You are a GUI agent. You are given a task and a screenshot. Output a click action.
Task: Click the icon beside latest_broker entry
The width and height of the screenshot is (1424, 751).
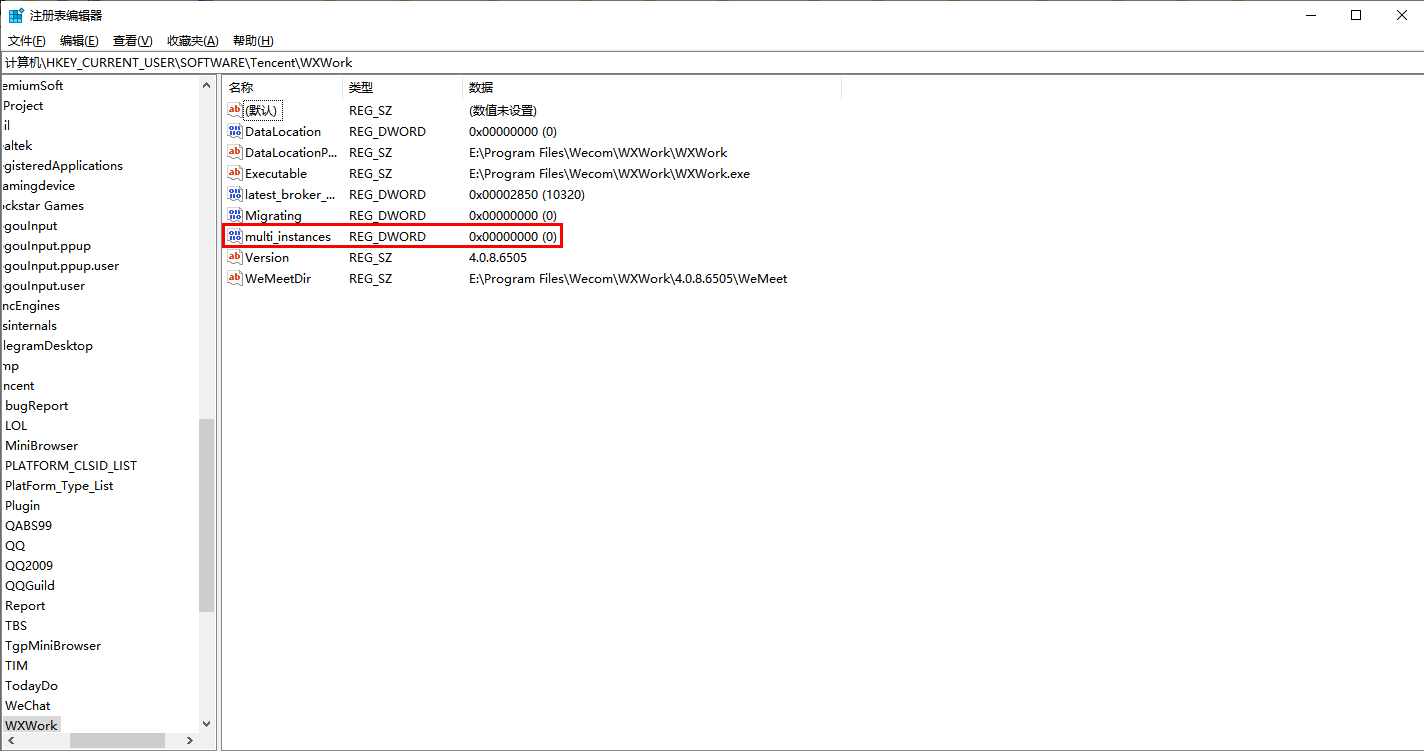(x=235, y=194)
